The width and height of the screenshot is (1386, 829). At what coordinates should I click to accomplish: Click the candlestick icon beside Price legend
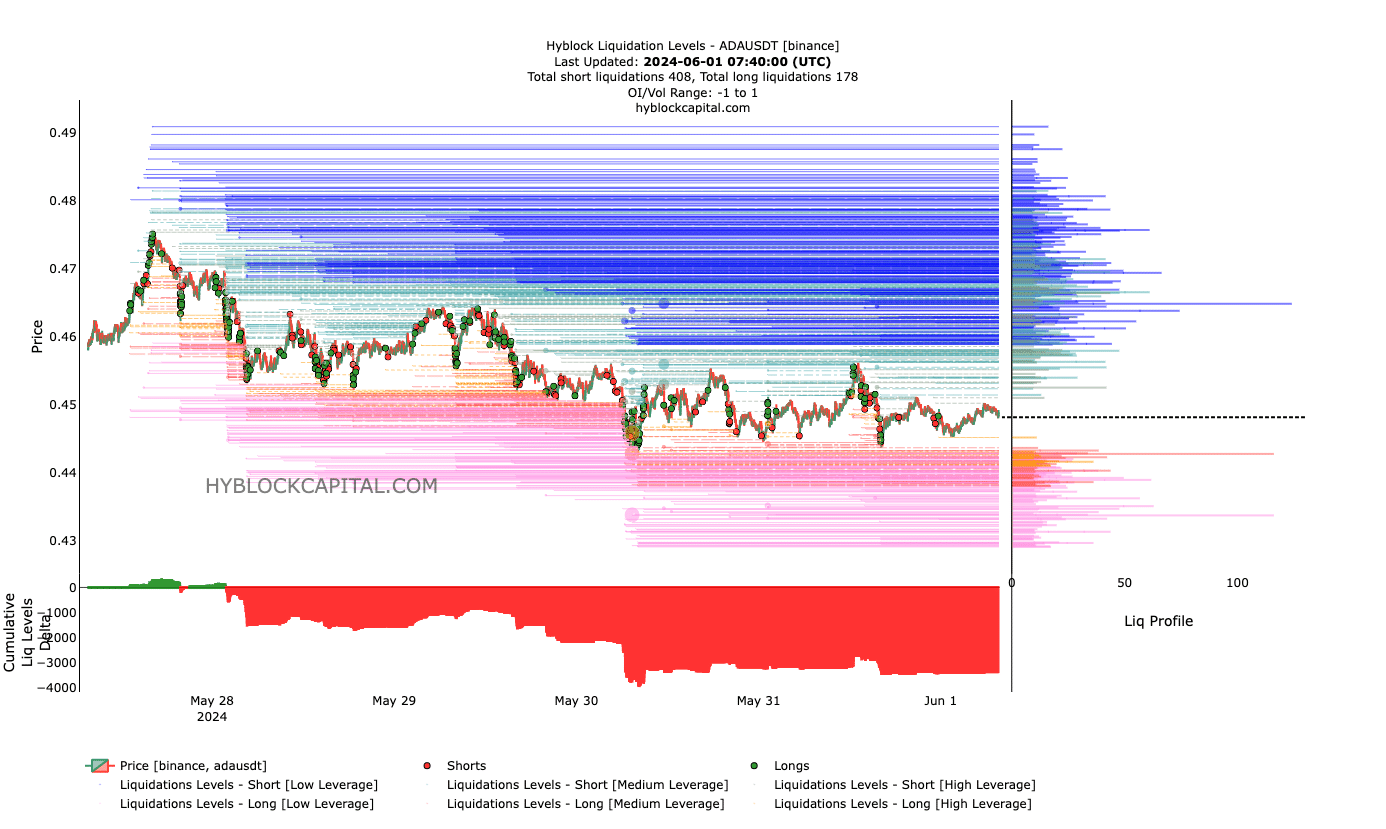(100, 766)
